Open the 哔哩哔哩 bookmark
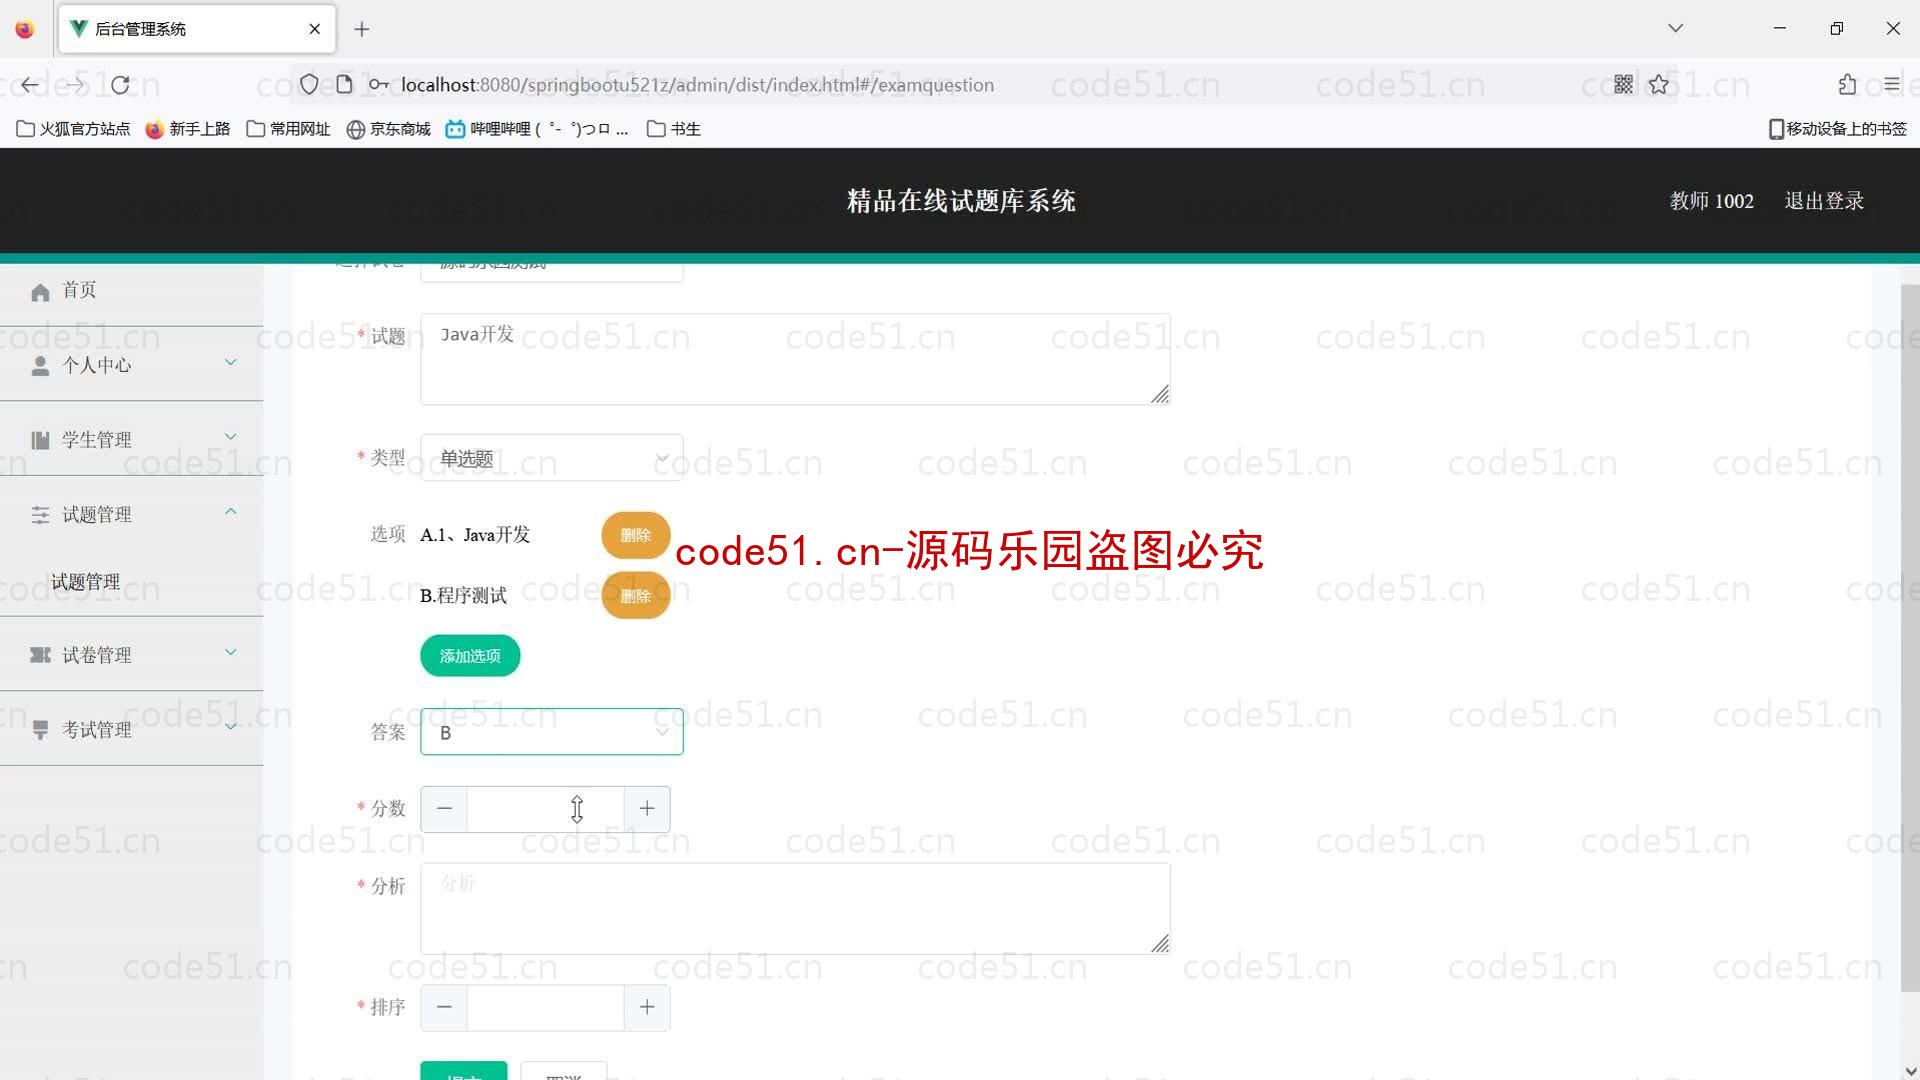The height and width of the screenshot is (1080, 1920). pyautogui.click(x=537, y=129)
